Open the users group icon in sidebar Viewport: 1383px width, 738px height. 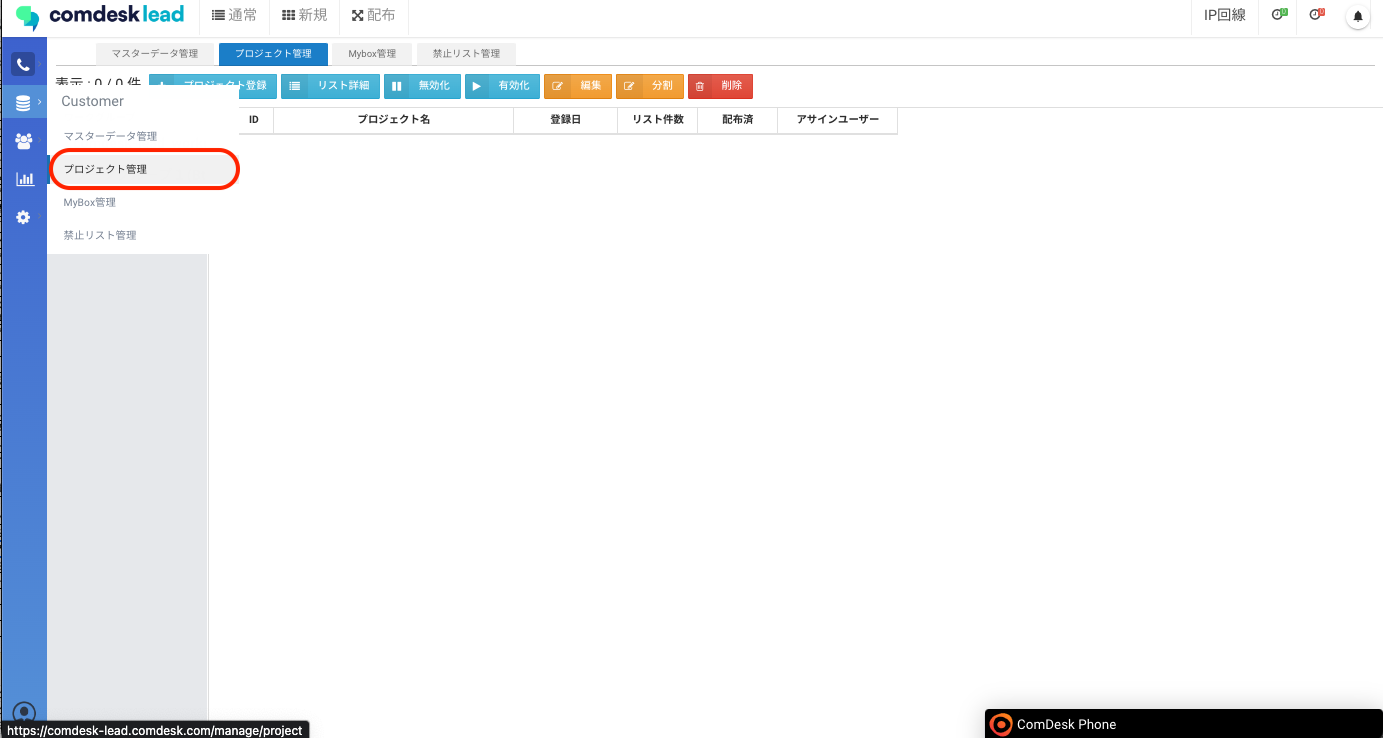[23, 141]
